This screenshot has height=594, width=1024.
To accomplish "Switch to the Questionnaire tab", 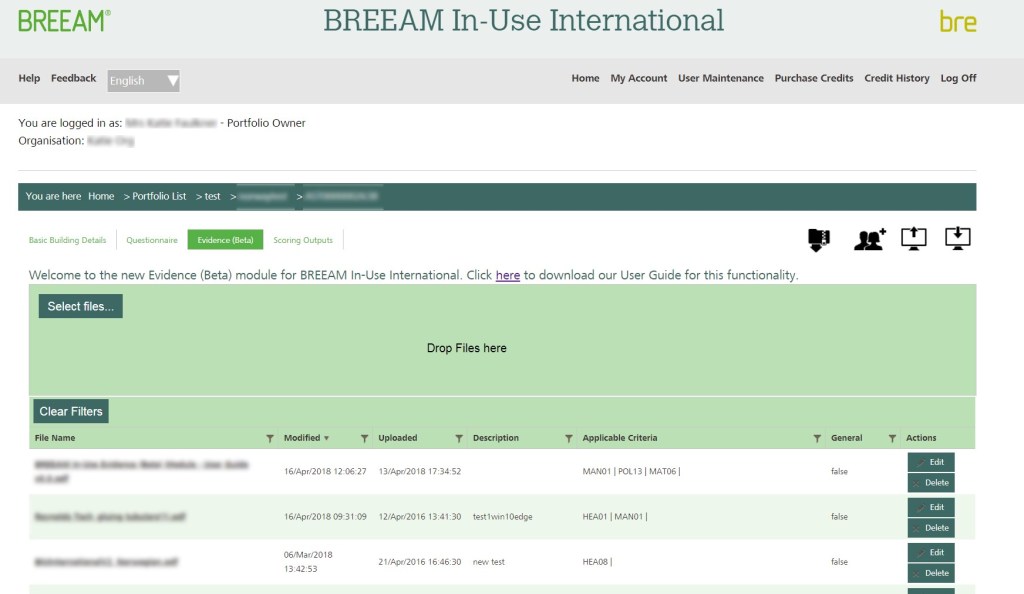I will tap(152, 240).
